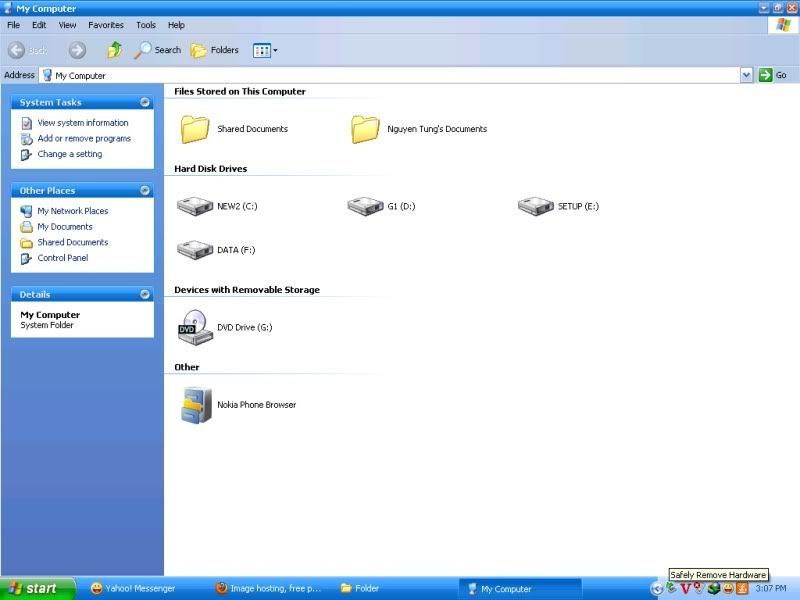Select the SETUP (E:) drive icon
This screenshot has height=600, width=800.
[x=536, y=206]
